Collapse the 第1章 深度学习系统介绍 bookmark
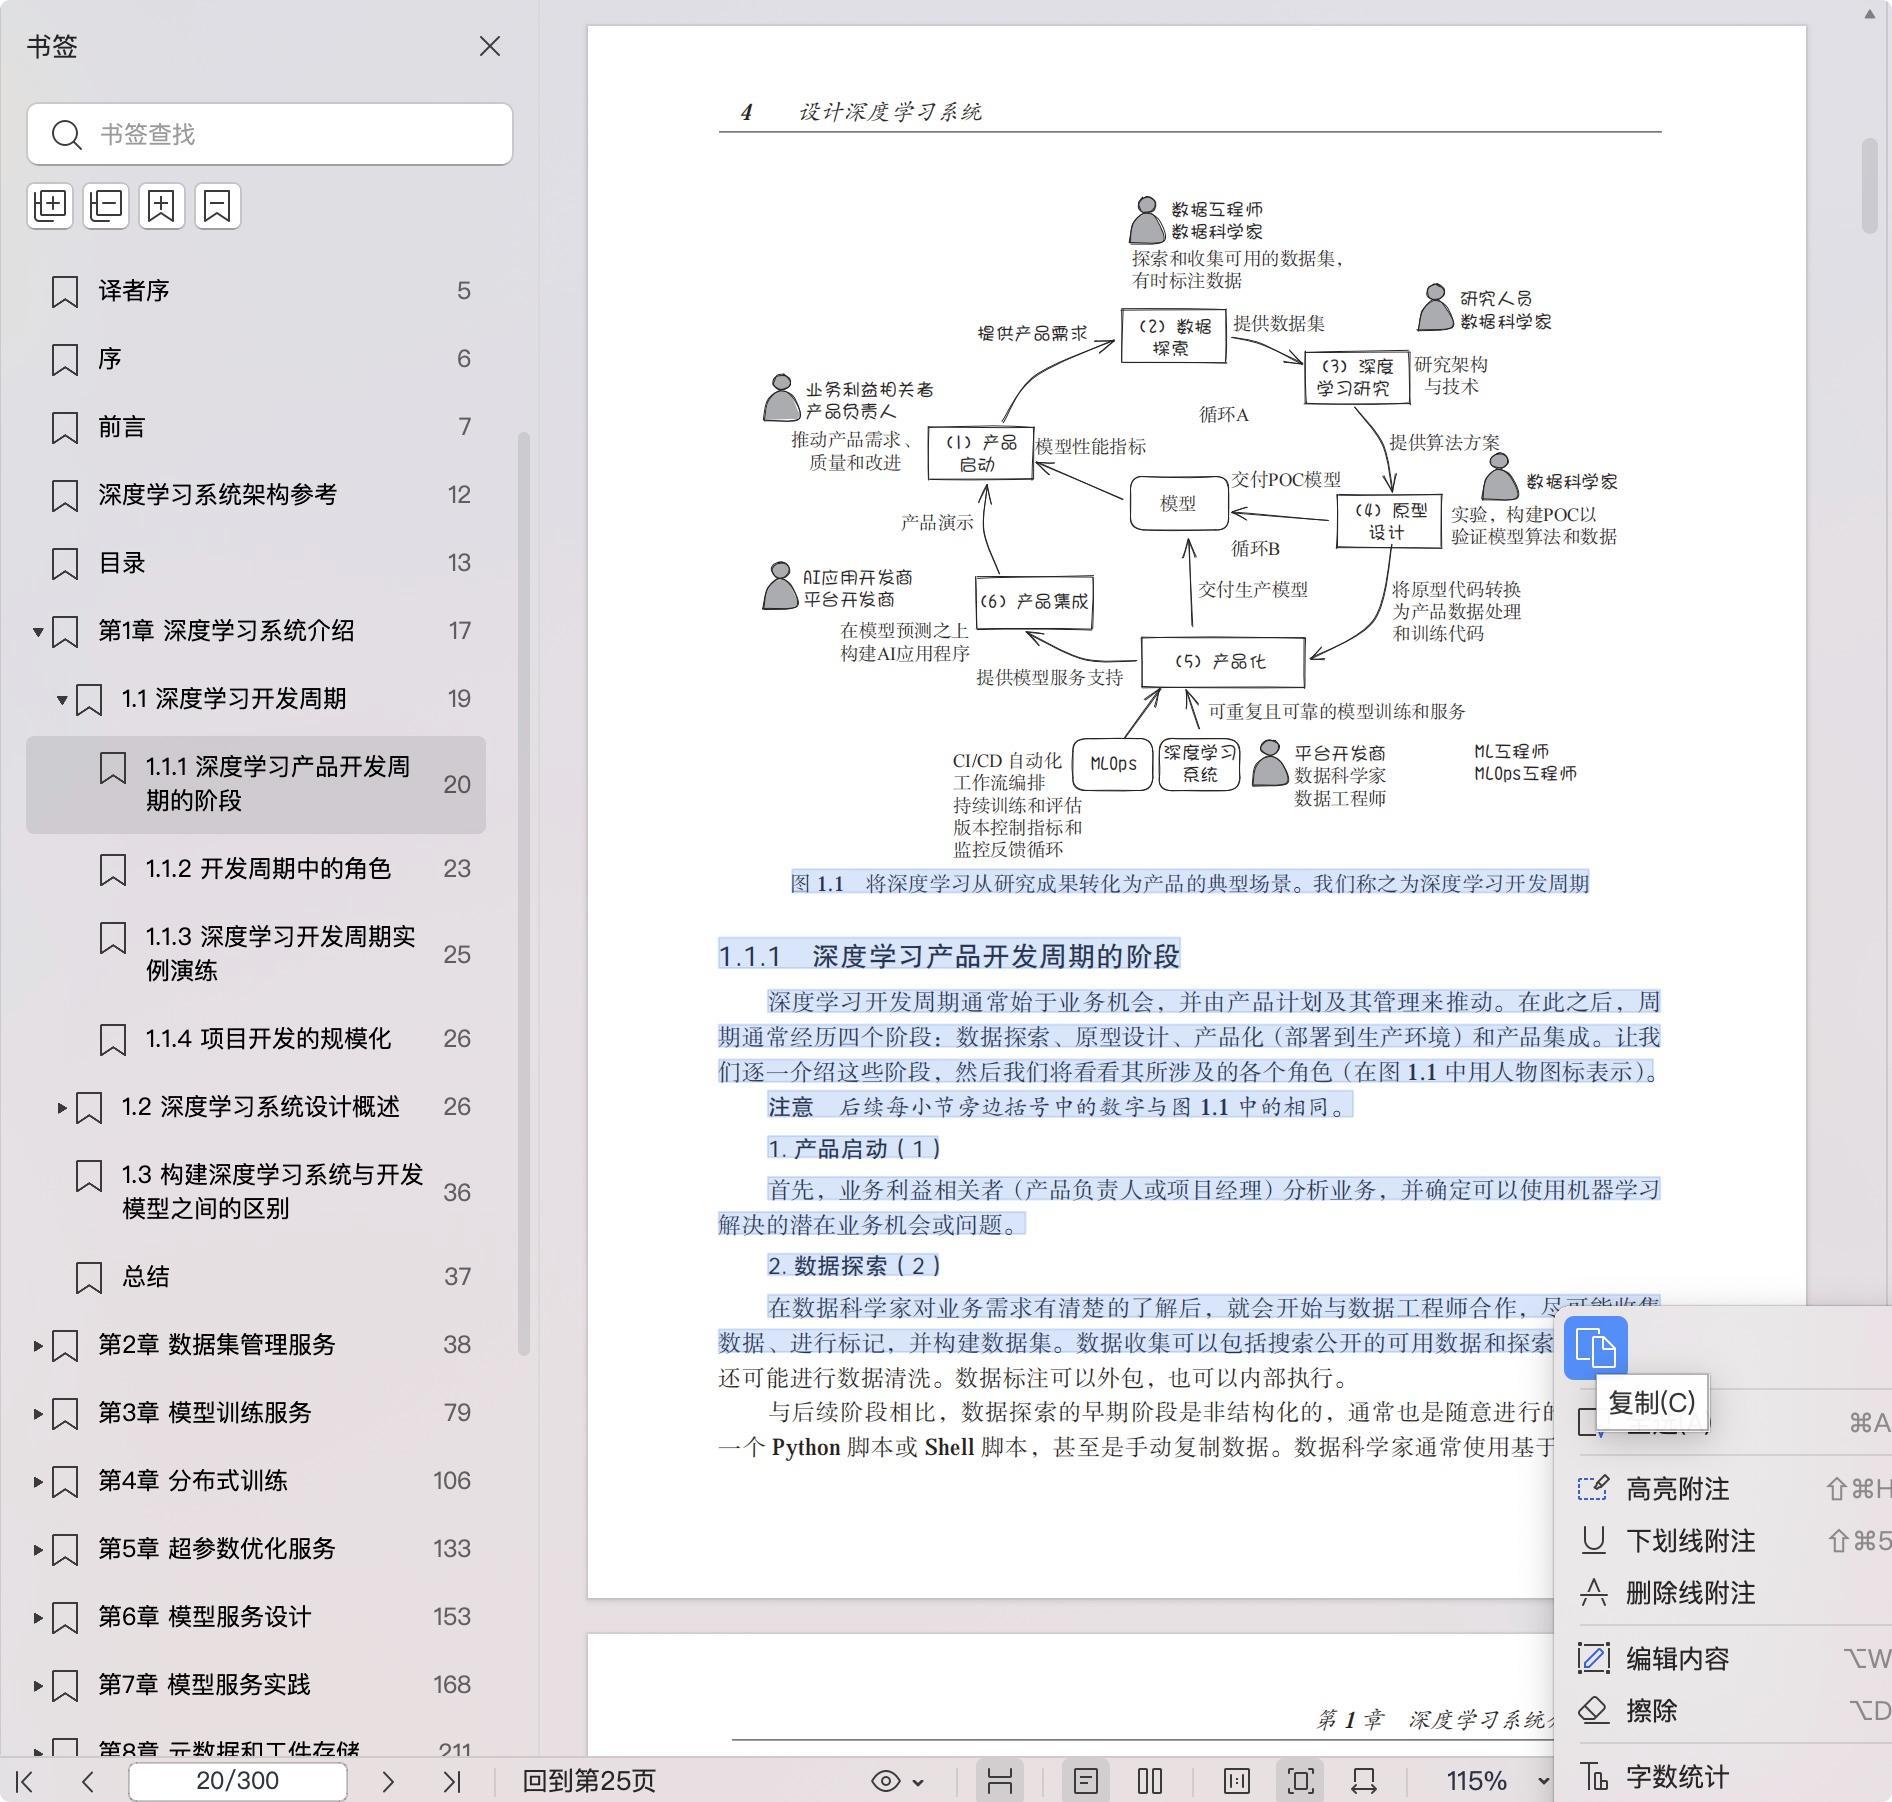1892x1802 pixels. point(38,631)
